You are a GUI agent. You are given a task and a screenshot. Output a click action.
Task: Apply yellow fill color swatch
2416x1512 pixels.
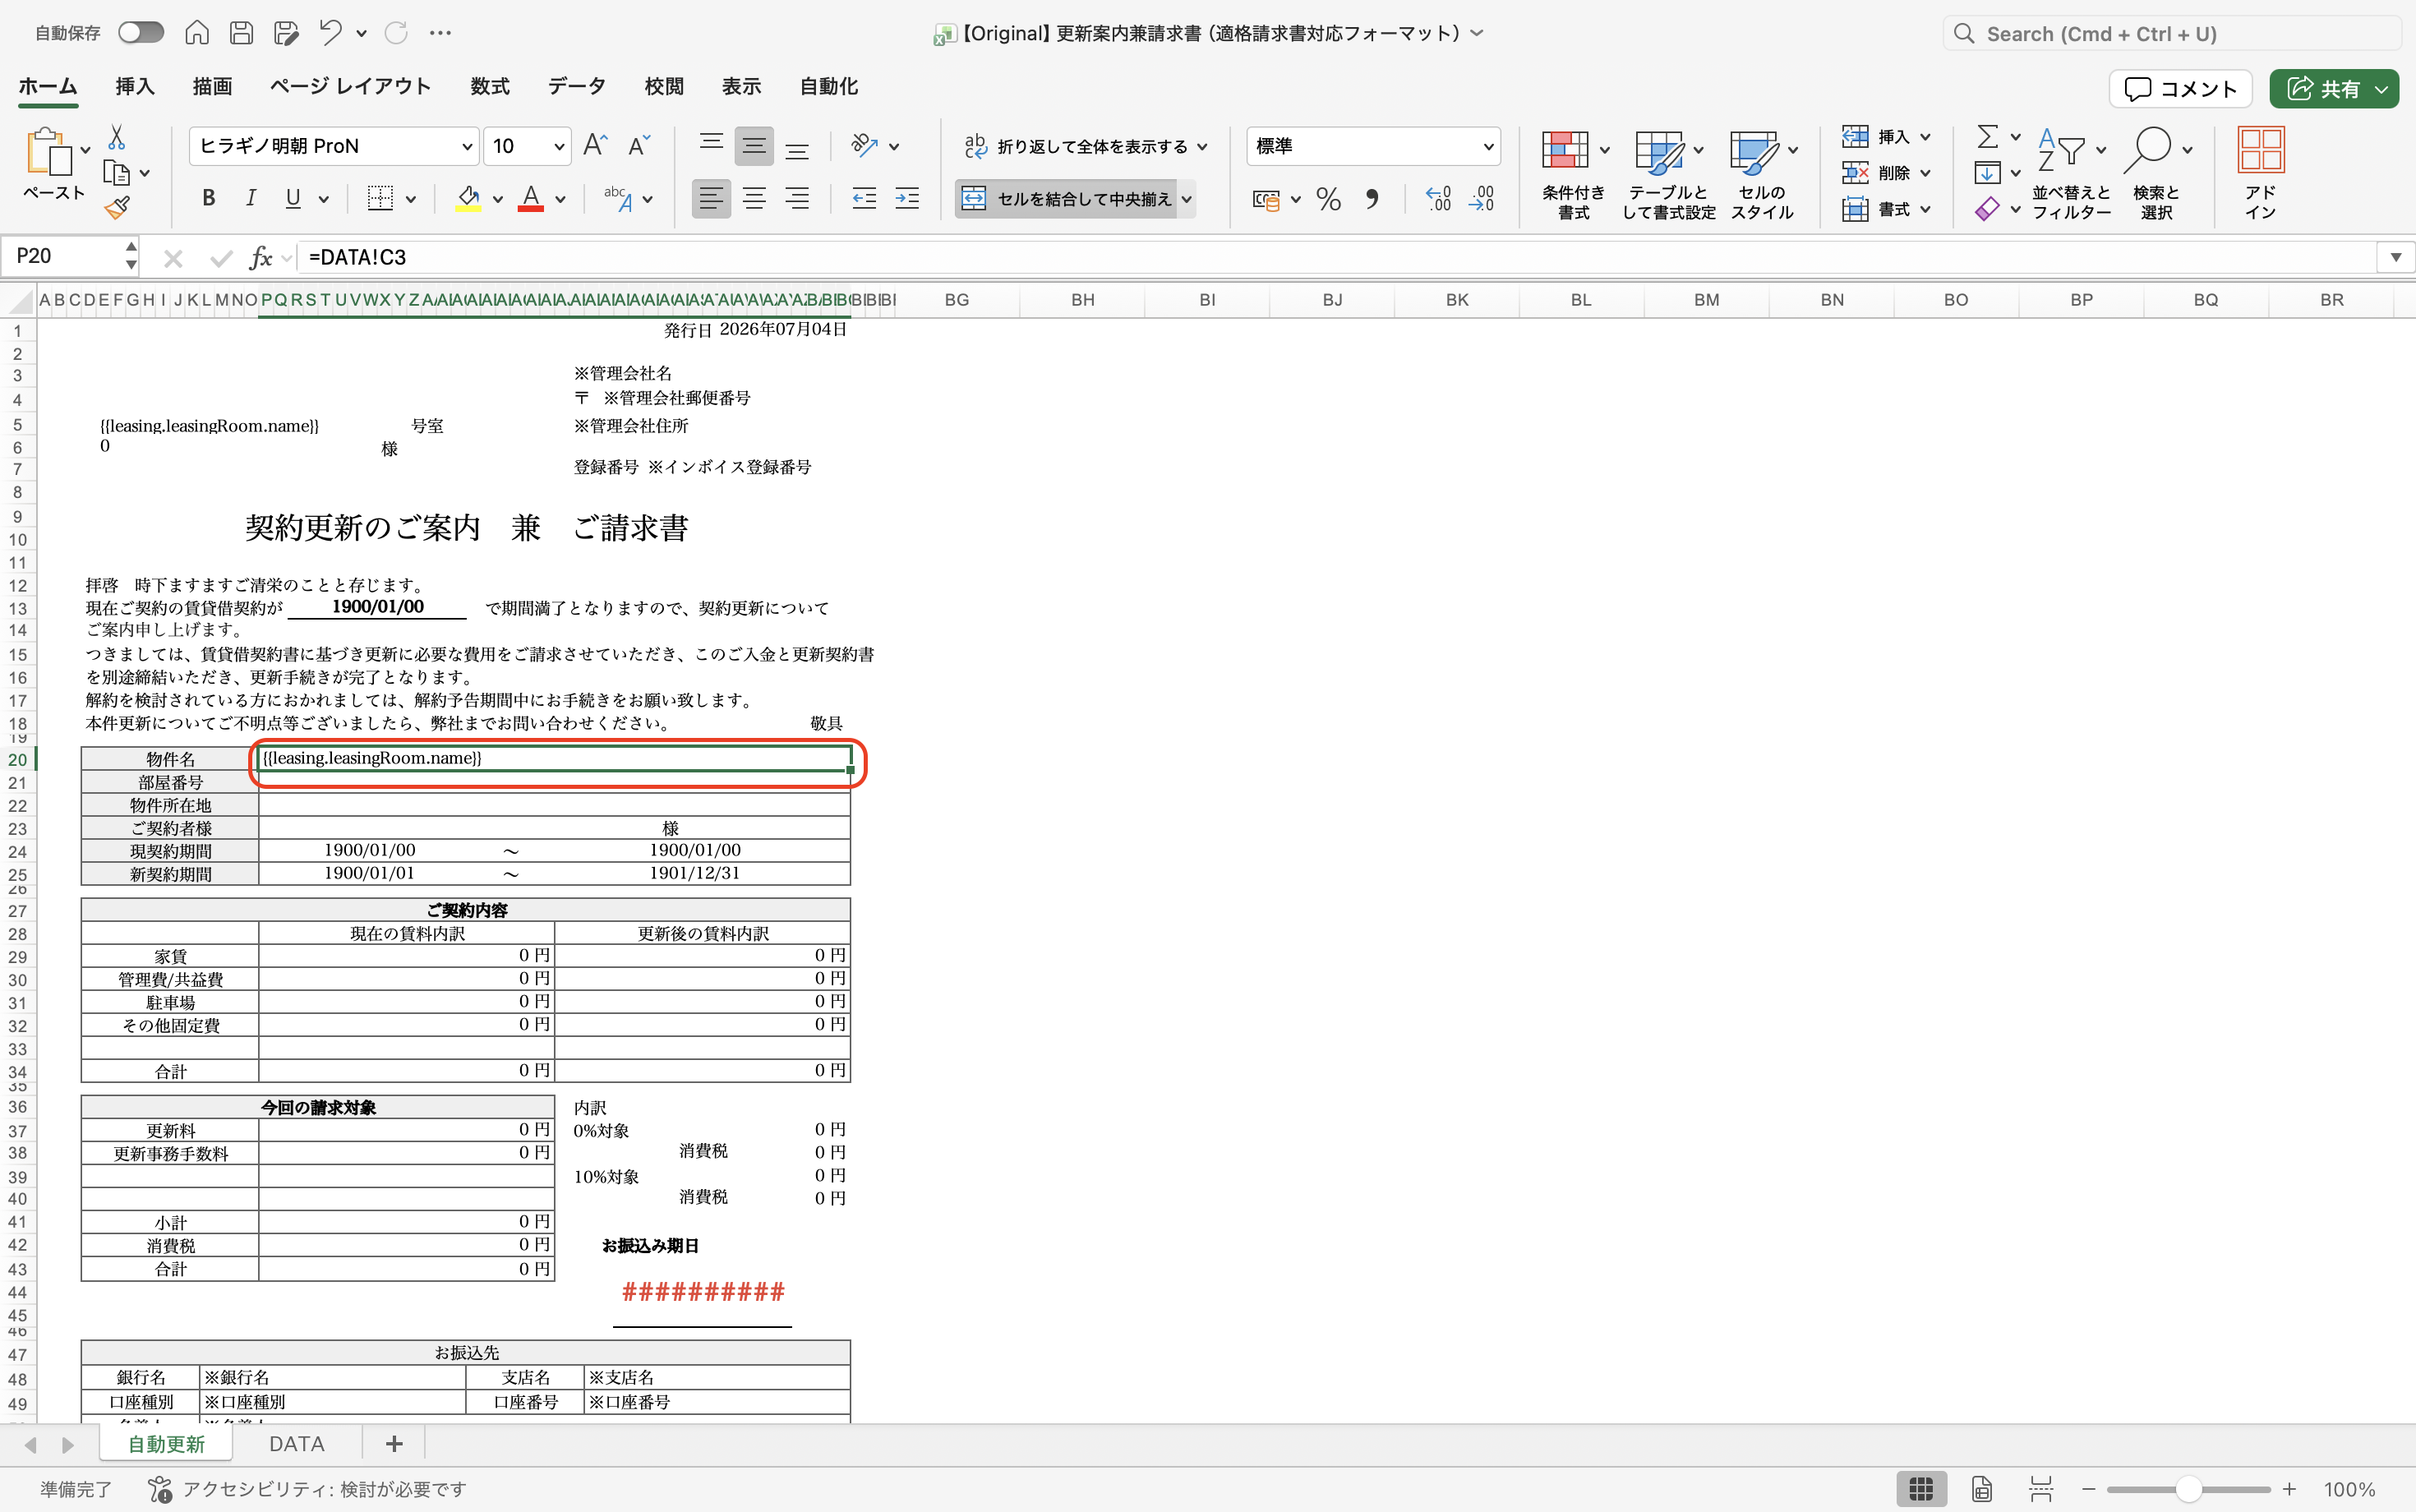[468, 198]
